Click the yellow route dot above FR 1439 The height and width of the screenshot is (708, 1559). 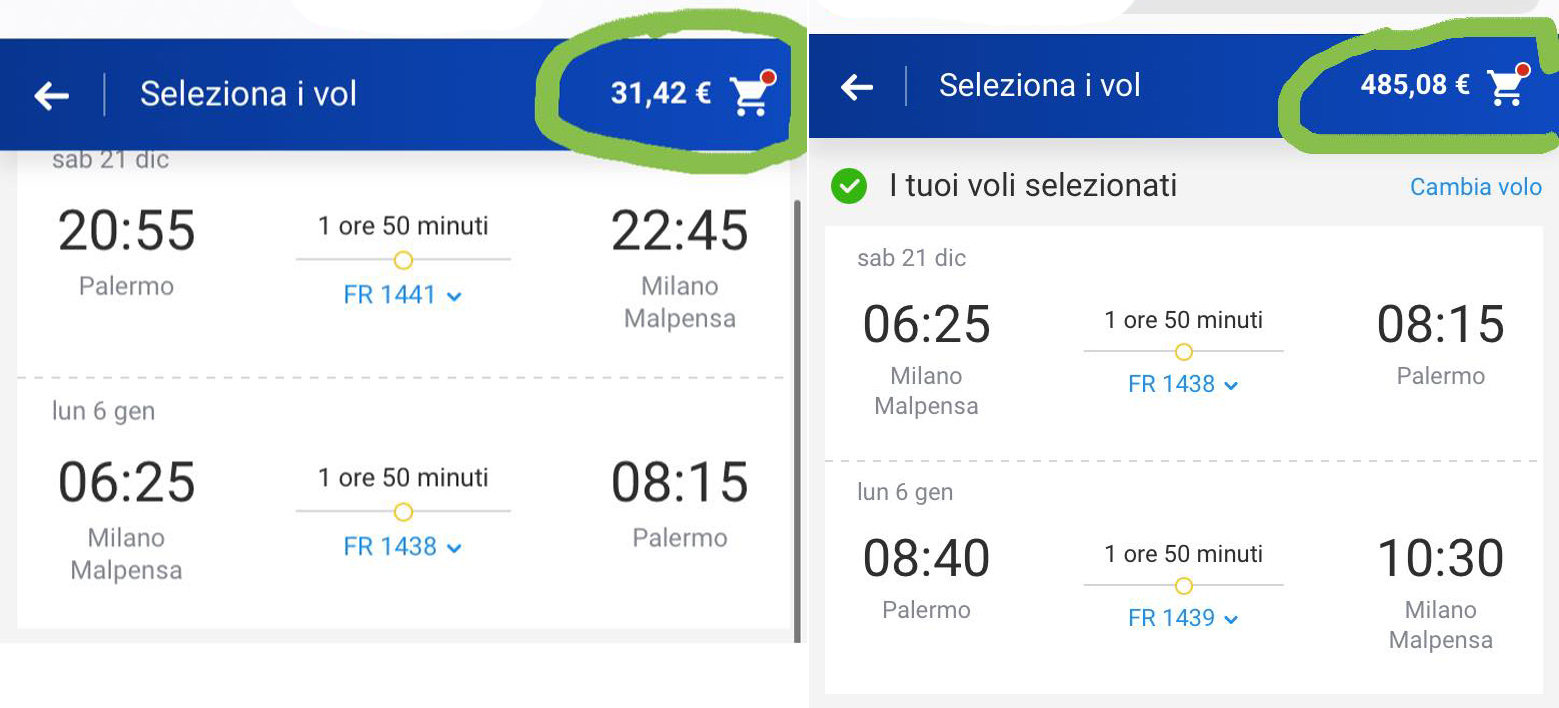click(1184, 586)
